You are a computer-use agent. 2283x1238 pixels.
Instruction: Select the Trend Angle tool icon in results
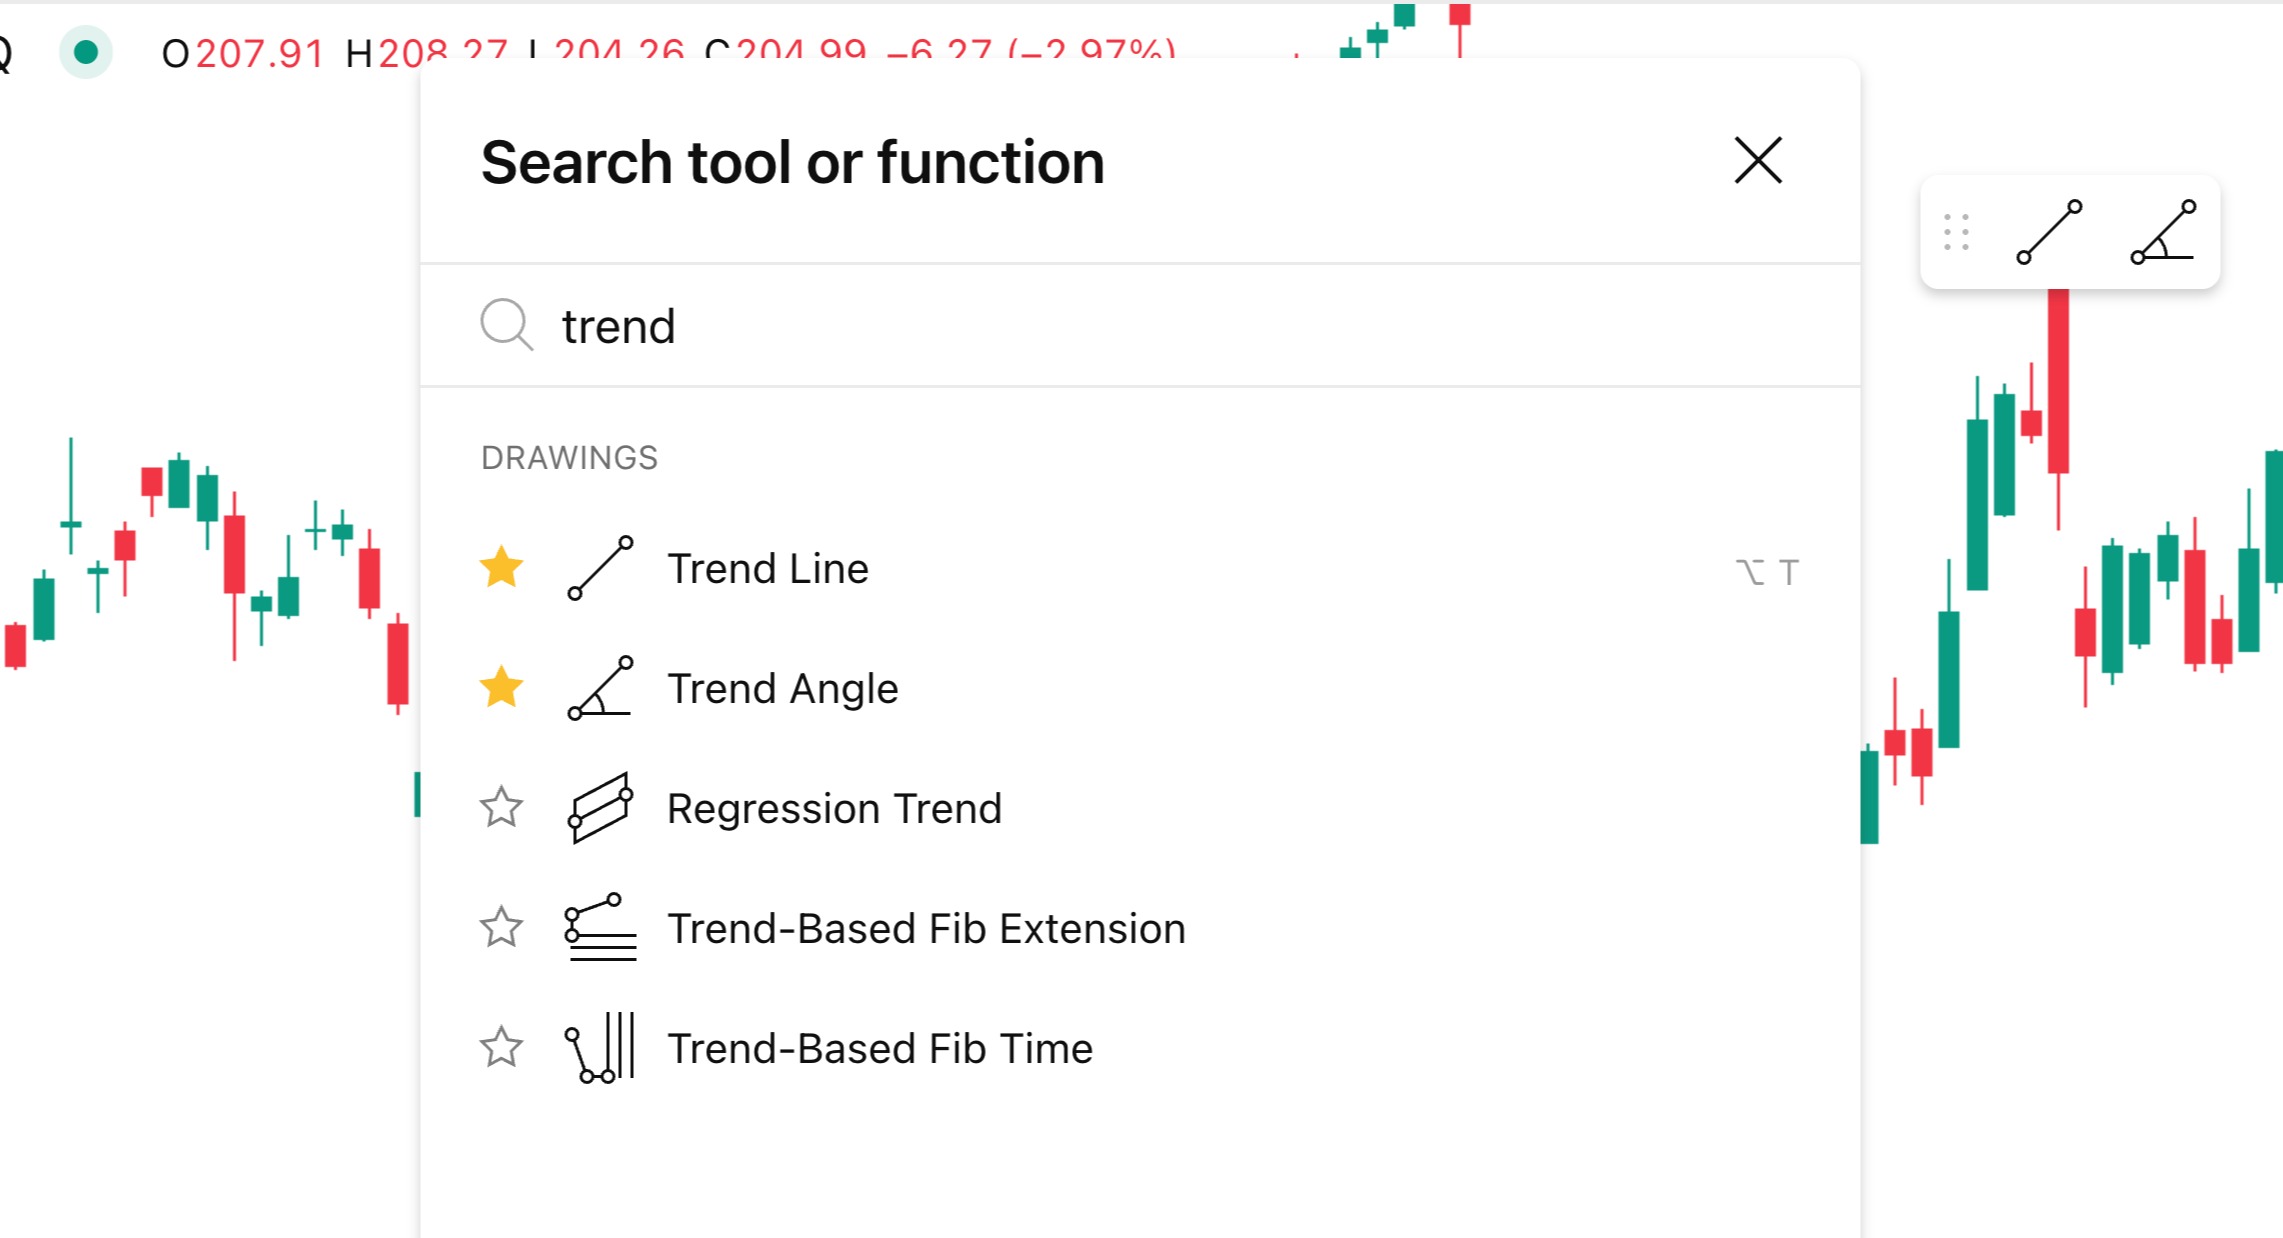click(600, 688)
